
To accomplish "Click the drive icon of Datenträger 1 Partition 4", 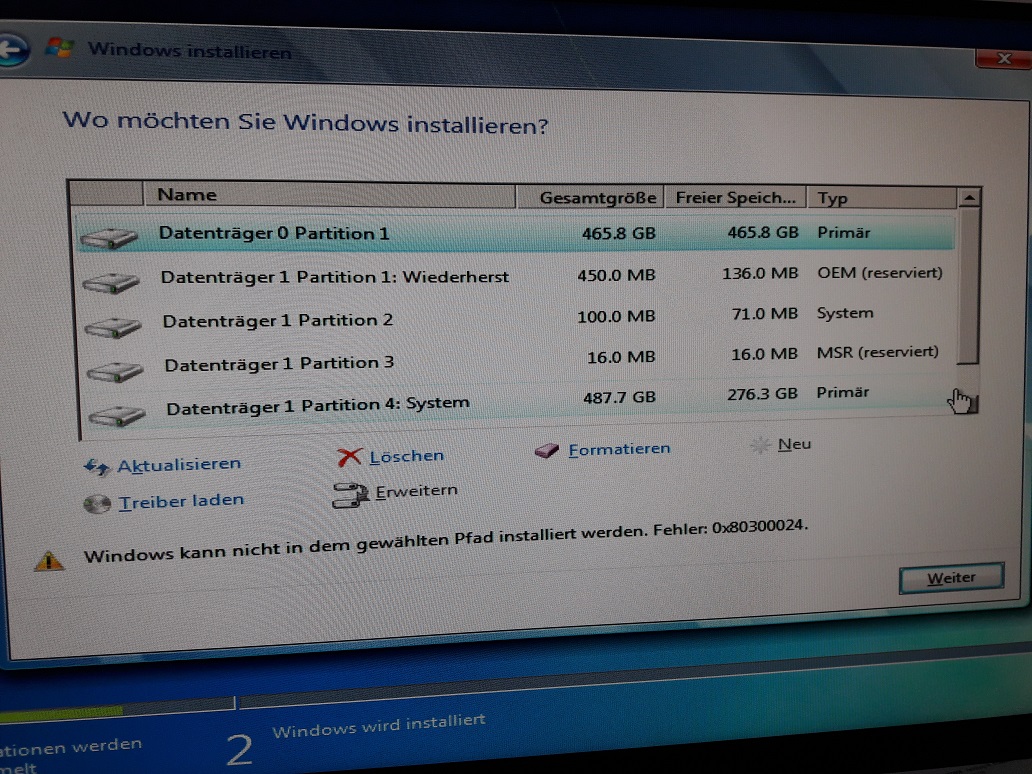I will click(x=117, y=415).
